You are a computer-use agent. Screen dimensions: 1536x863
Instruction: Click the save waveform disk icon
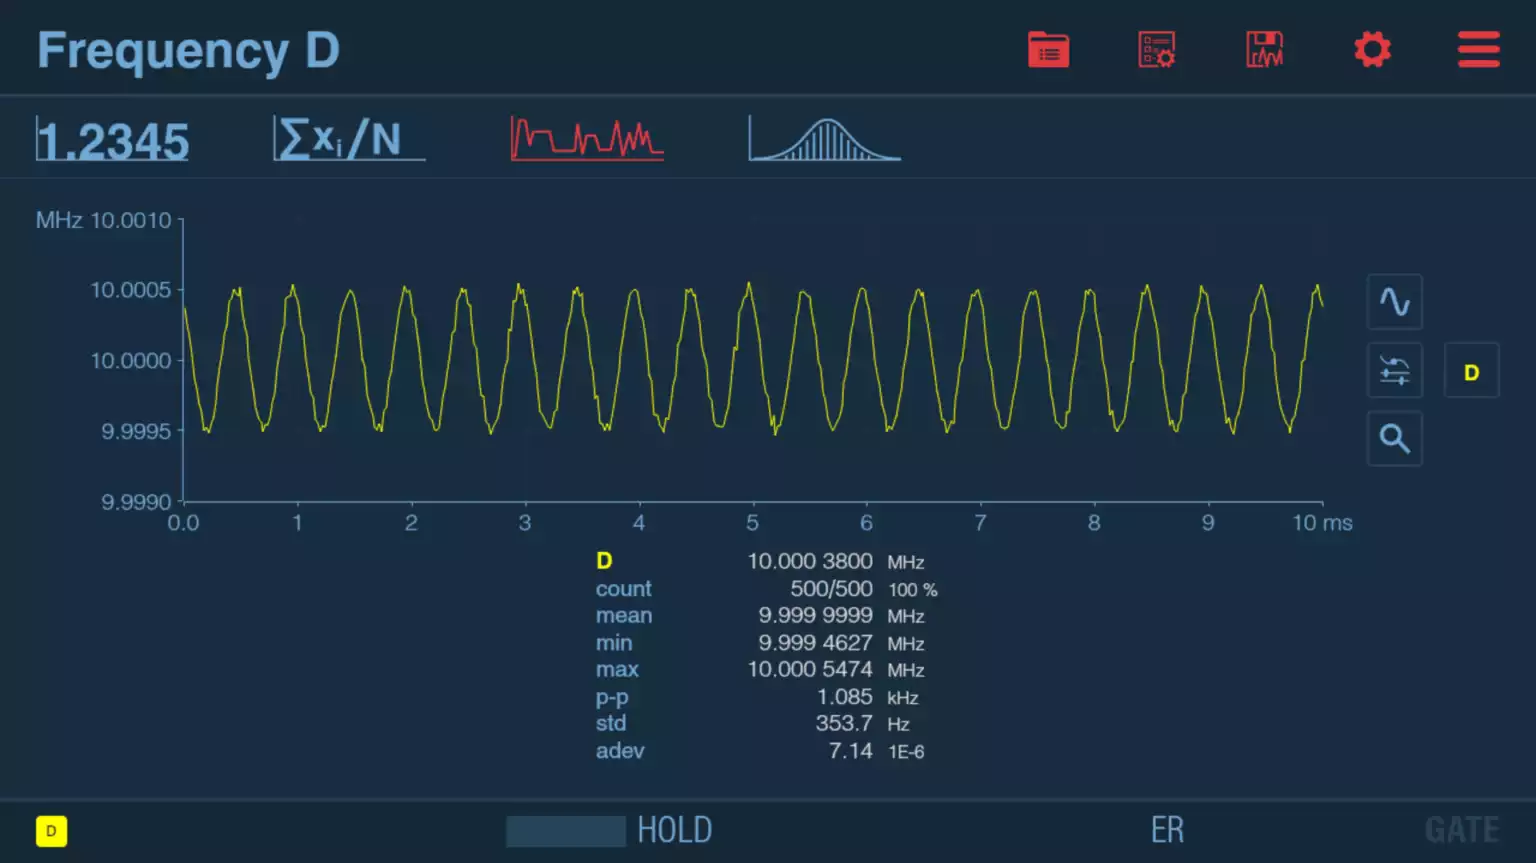tap(1264, 50)
